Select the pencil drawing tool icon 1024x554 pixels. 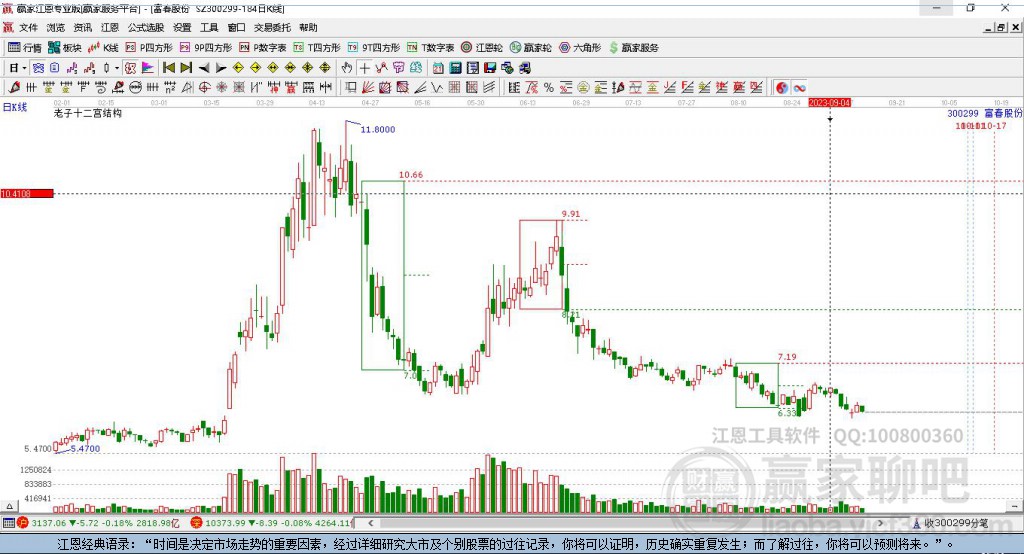click(x=14, y=88)
